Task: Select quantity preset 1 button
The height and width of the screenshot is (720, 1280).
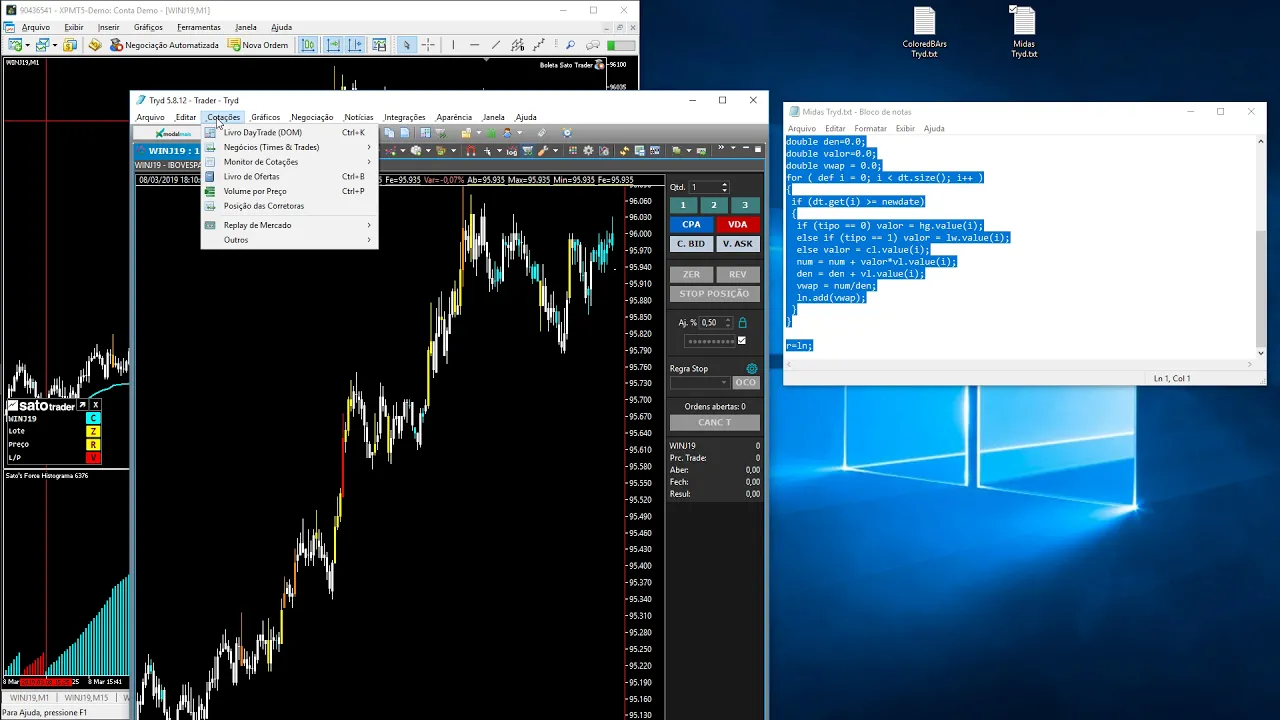Action: point(683,205)
